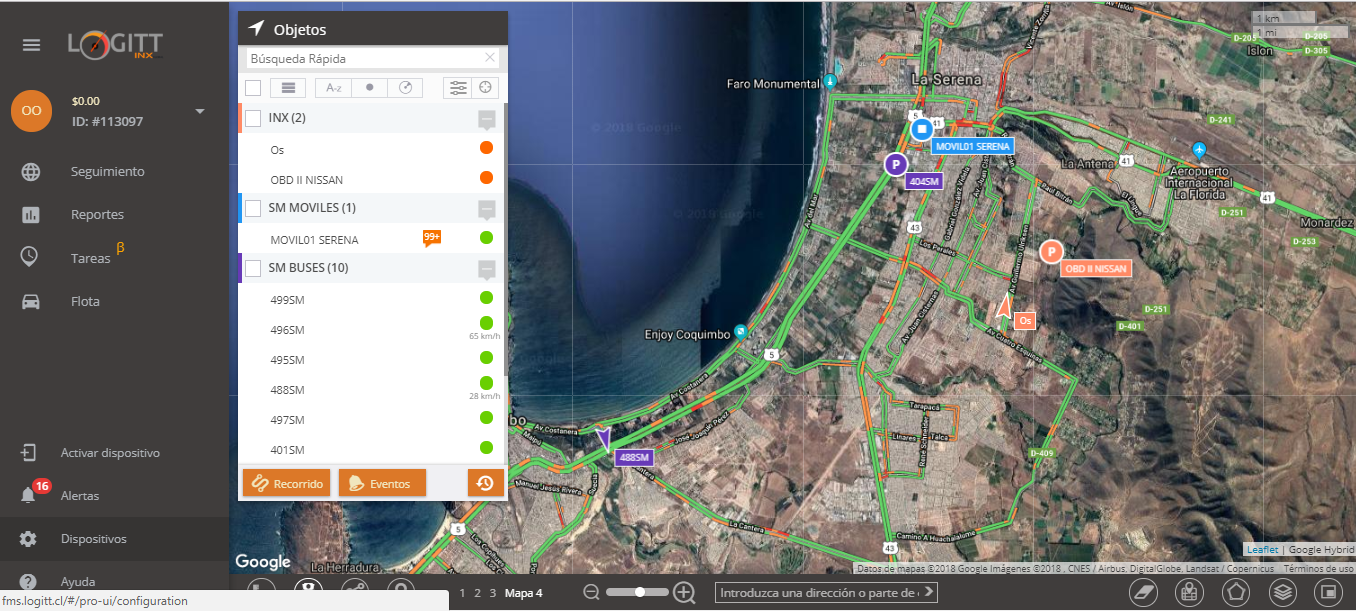Viewport: 1356px width, 611px height.
Task: Submit address search with arrow
Action: point(929,592)
